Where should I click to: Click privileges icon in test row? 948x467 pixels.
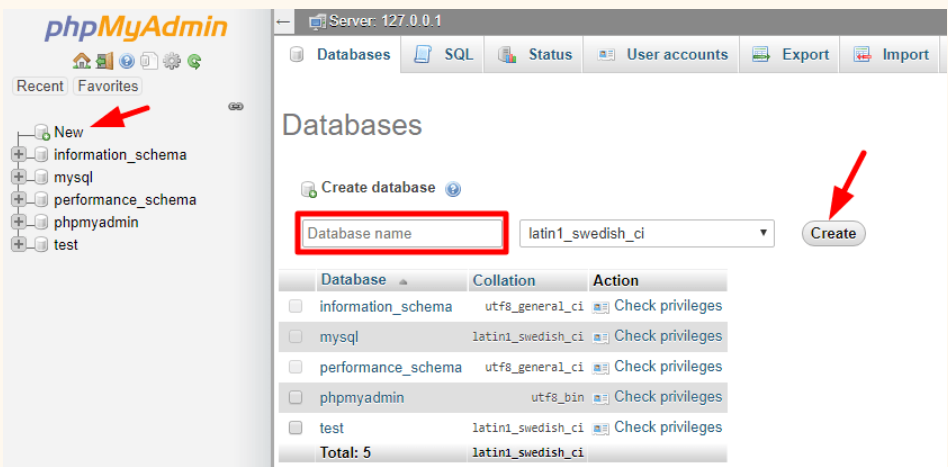pyautogui.click(x=600, y=428)
